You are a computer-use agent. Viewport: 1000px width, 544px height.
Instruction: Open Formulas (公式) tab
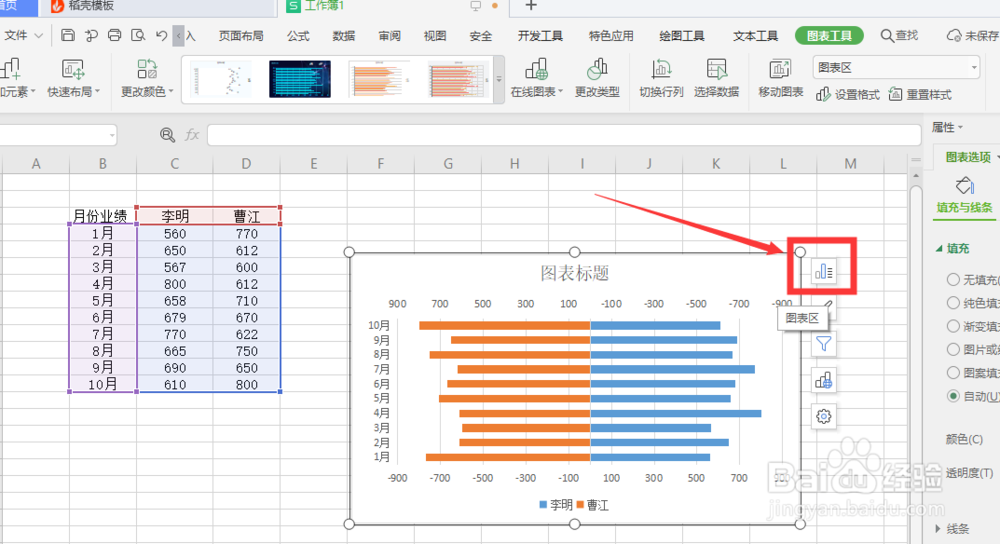click(298, 36)
